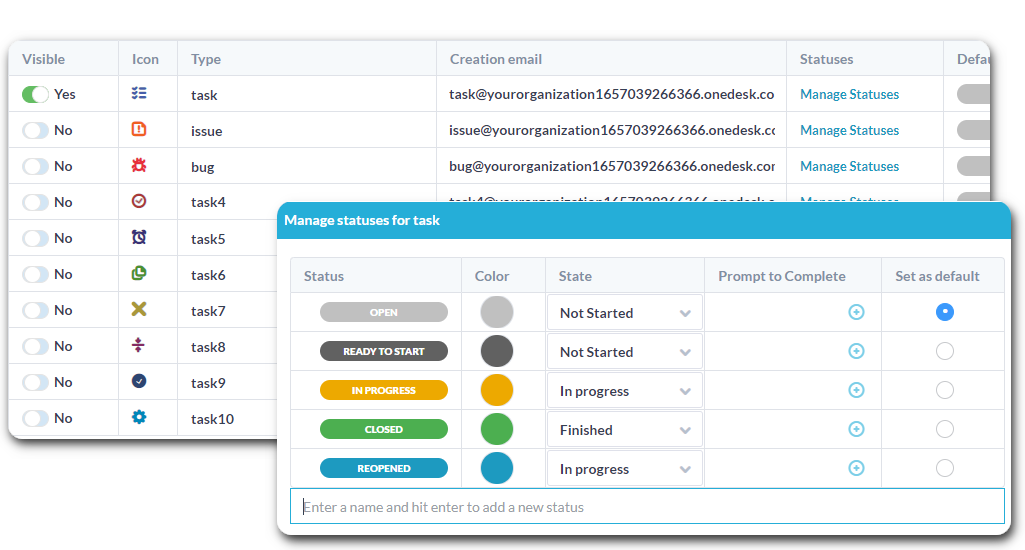Open state dropdown for OPEN status
The image size is (1025, 550).
pyautogui.click(x=624, y=313)
